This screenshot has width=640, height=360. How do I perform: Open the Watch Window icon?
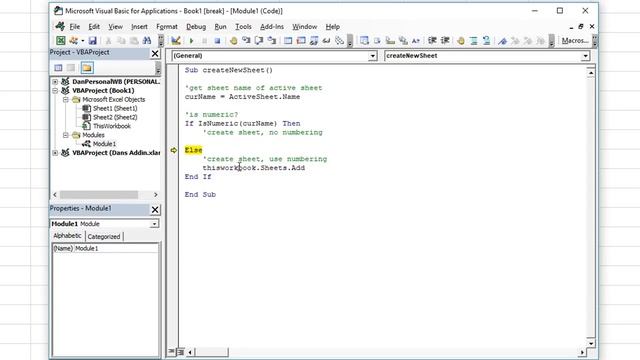(313, 40)
